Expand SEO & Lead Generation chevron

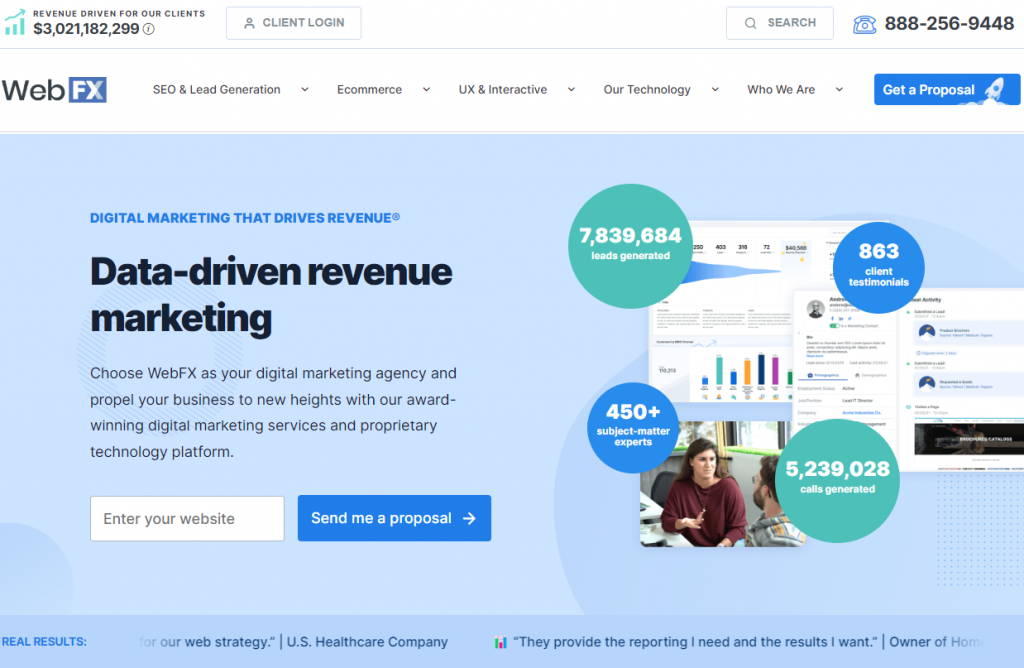[x=305, y=89]
